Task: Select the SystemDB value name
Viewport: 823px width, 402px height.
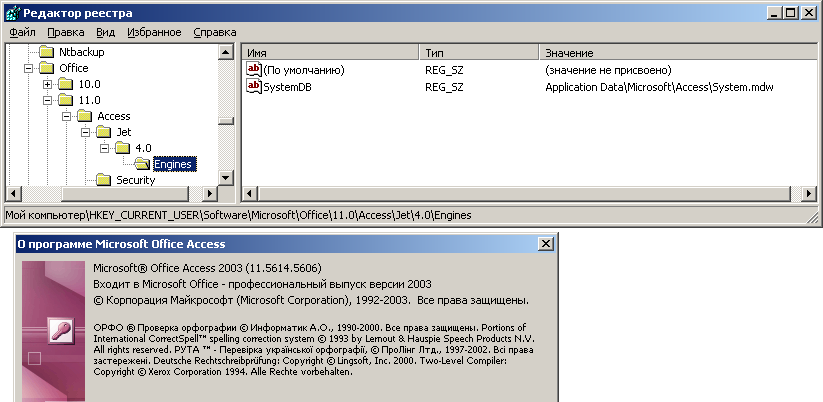Action: point(287,87)
